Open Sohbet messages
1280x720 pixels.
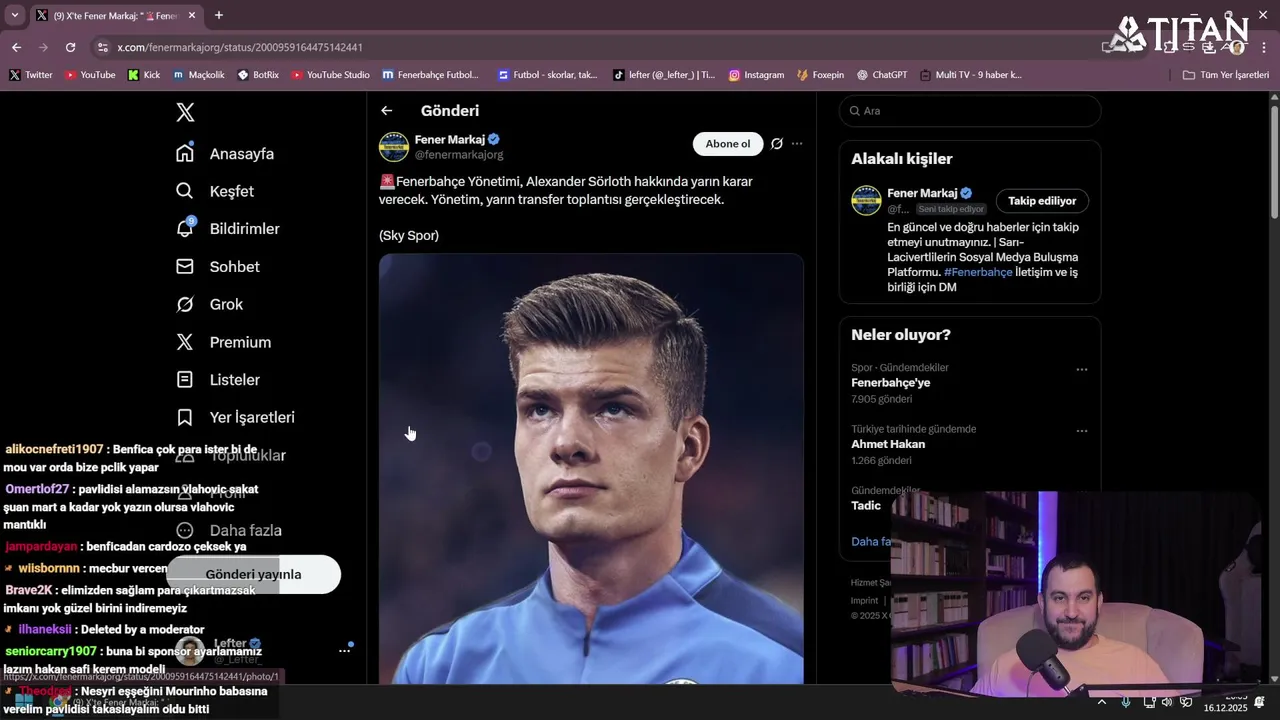234,267
